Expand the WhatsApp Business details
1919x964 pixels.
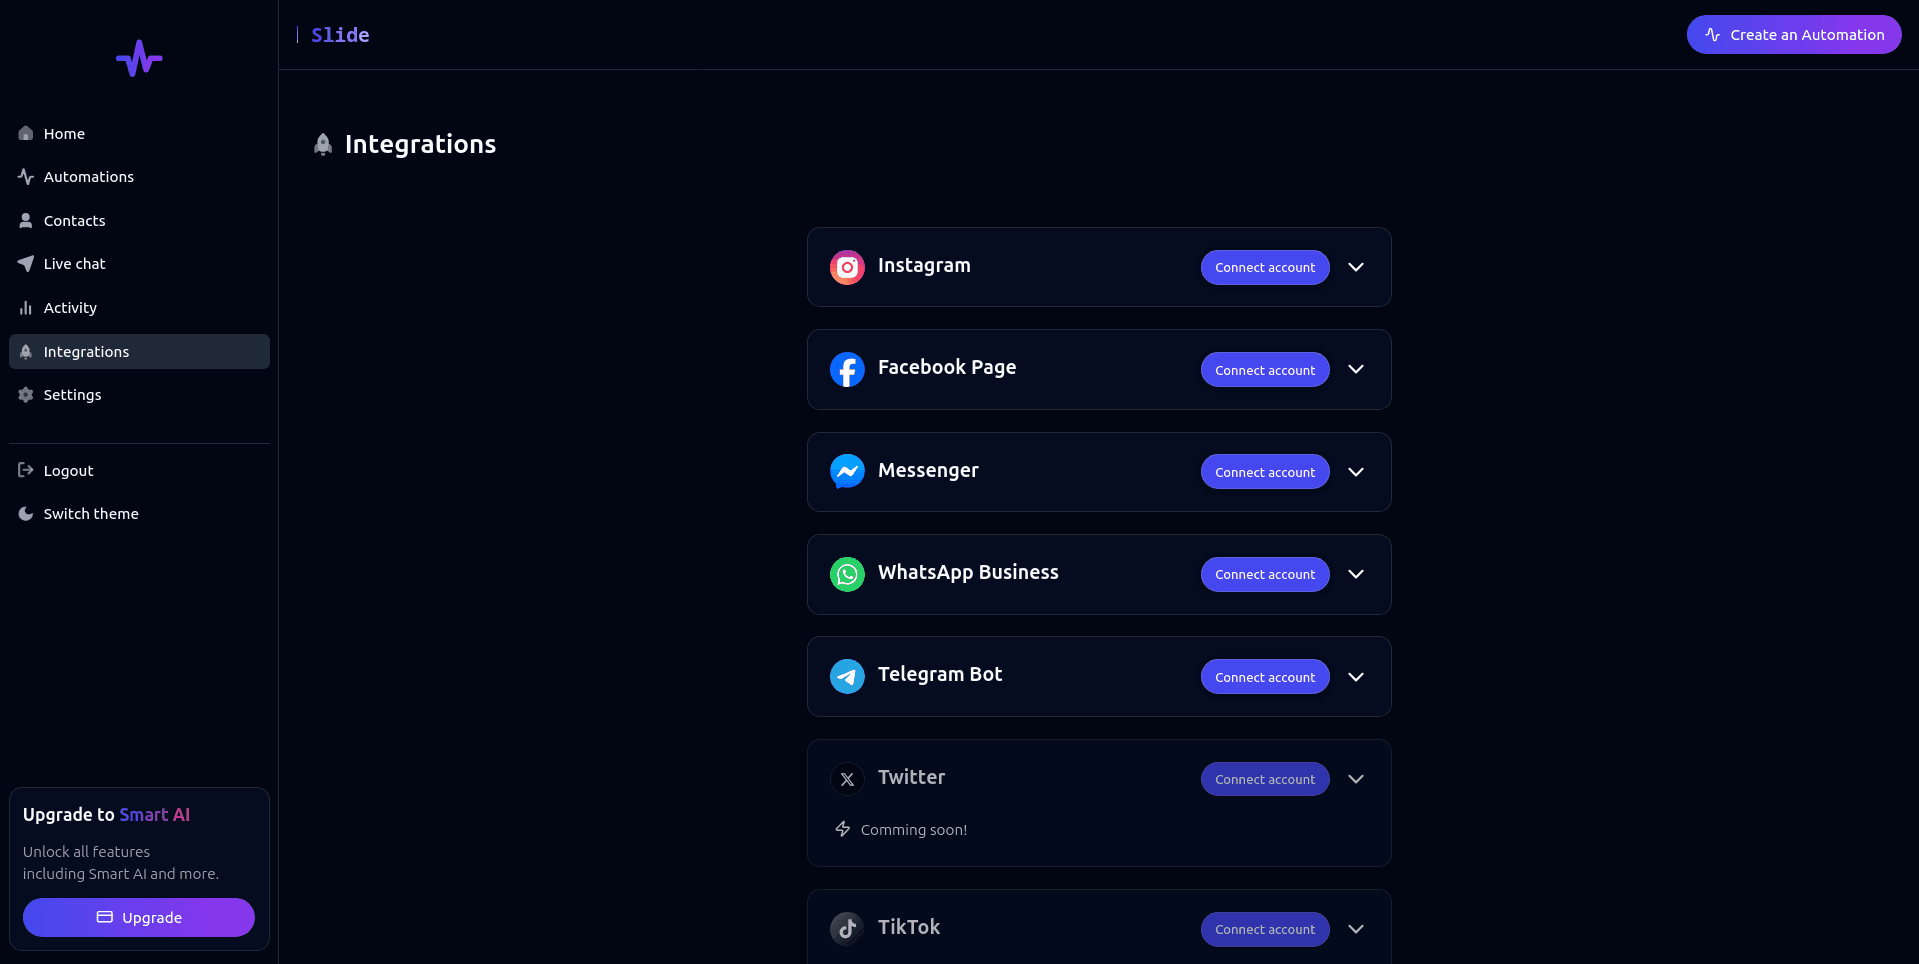click(x=1356, y=574)
